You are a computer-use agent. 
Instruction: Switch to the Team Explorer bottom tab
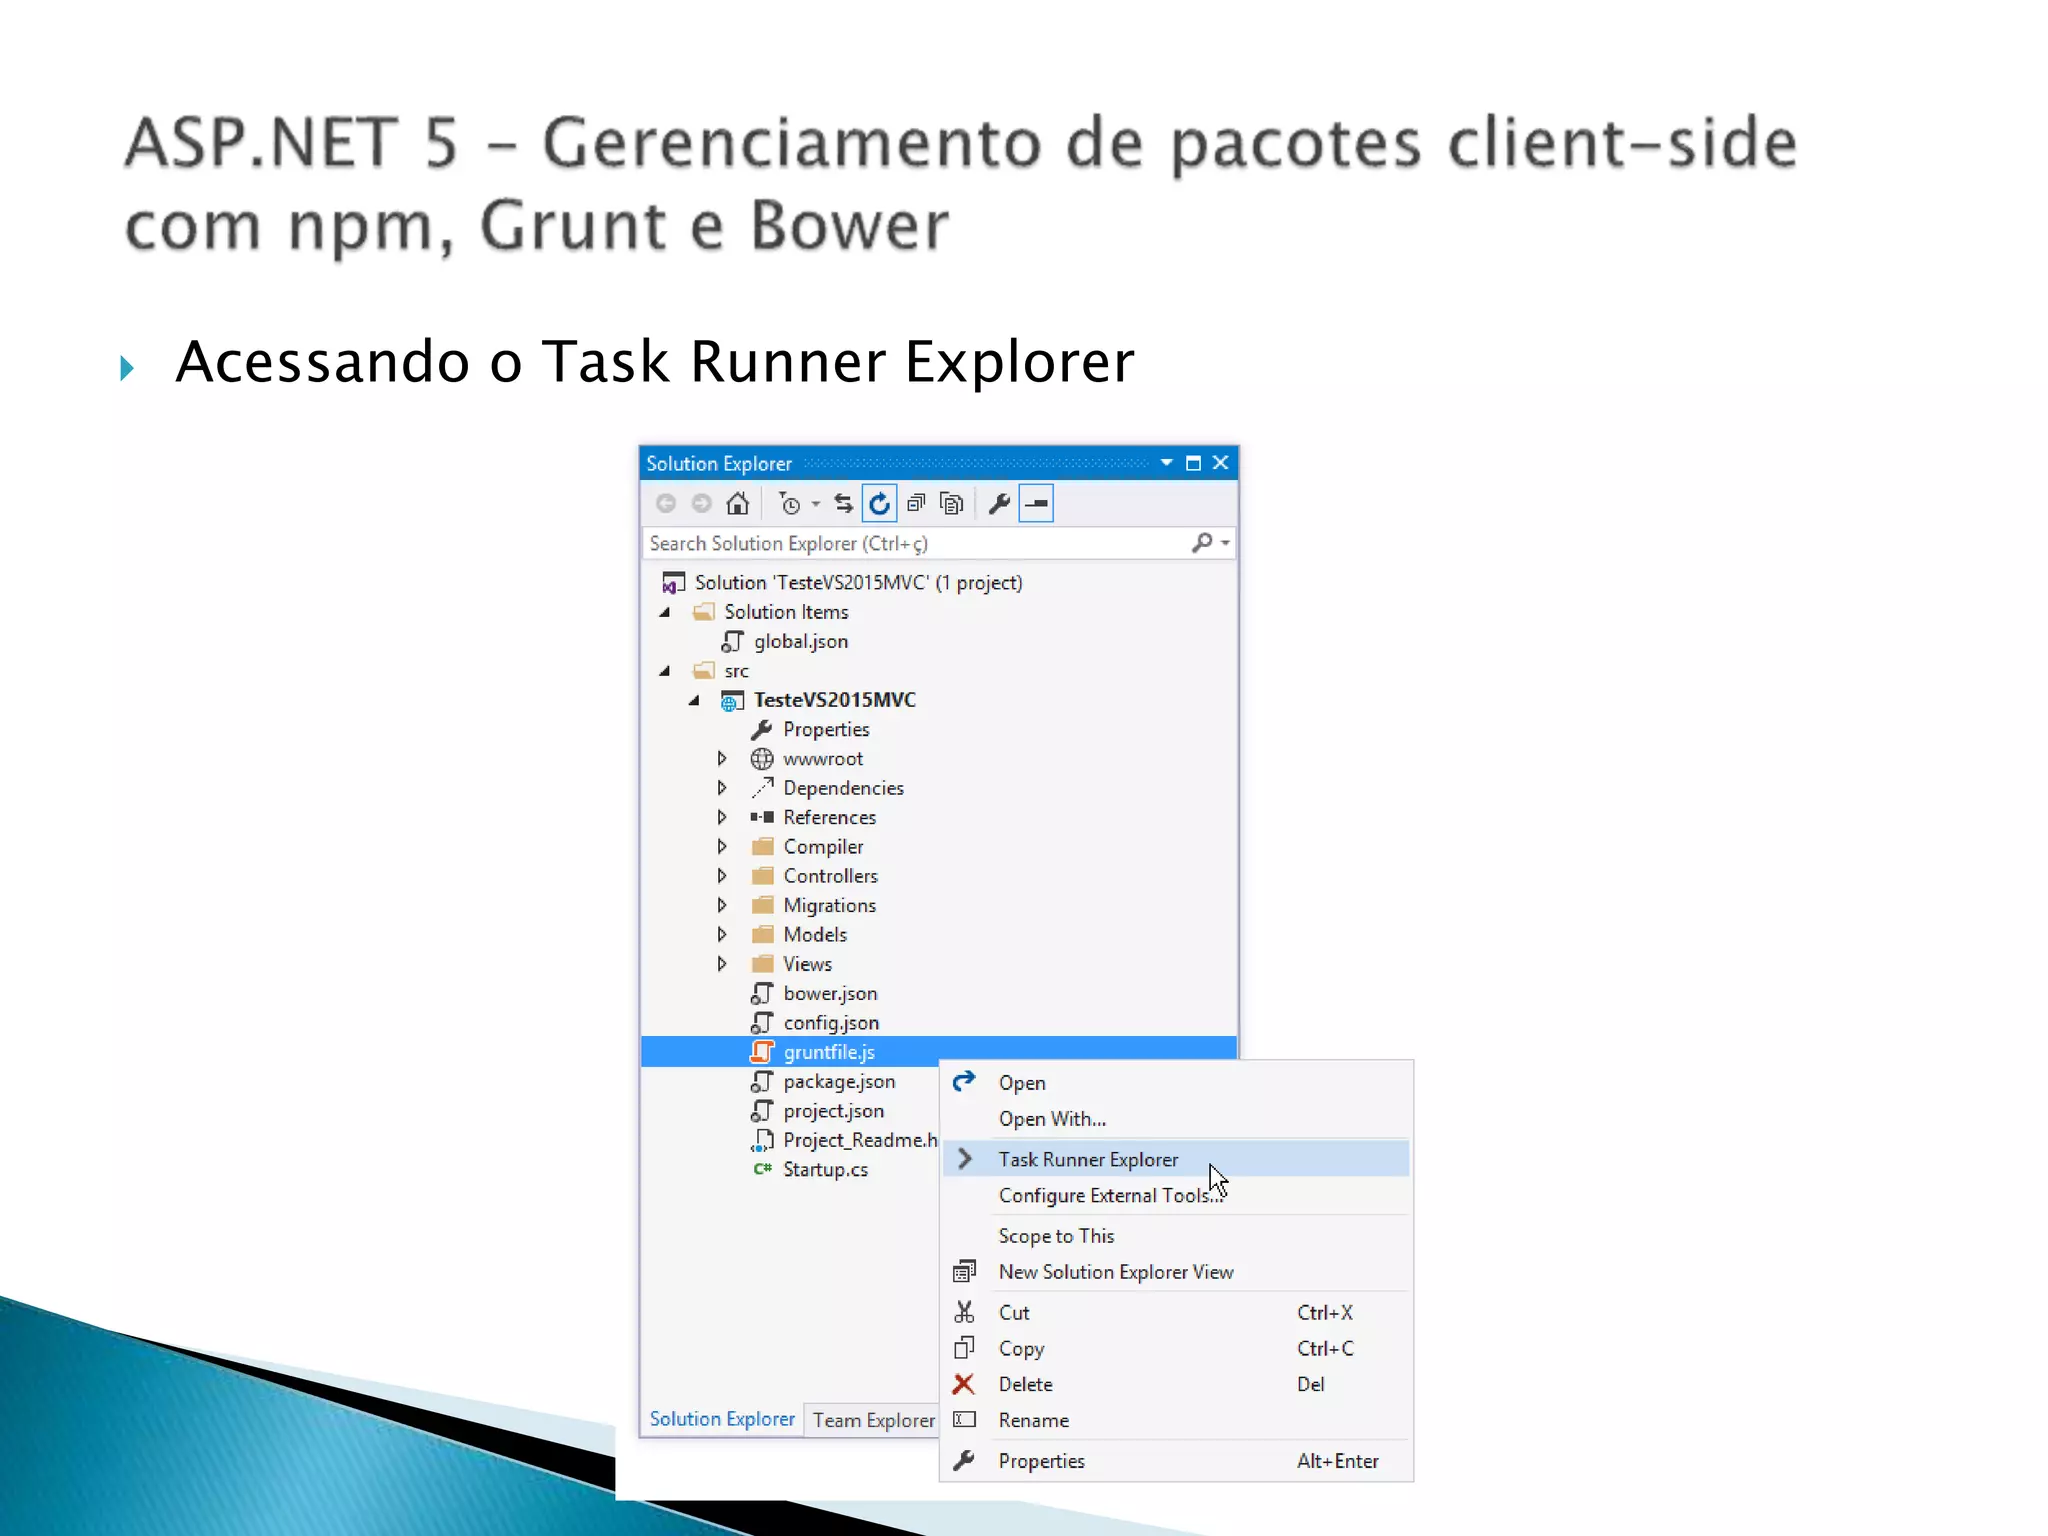coord(873,1420)
